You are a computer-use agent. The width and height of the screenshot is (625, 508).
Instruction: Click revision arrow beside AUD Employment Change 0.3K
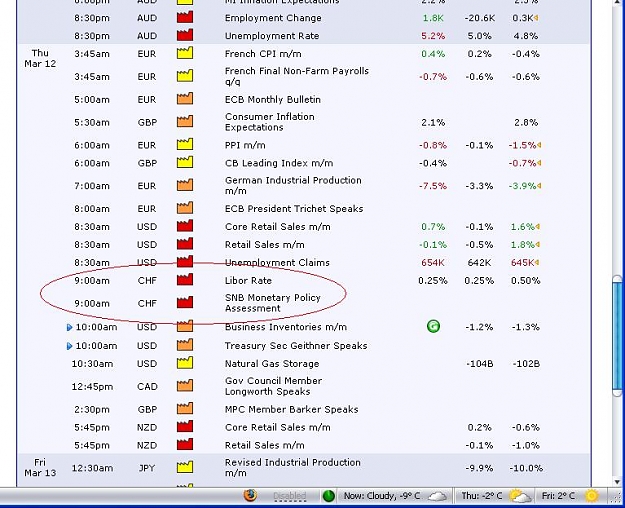(537, 18)
